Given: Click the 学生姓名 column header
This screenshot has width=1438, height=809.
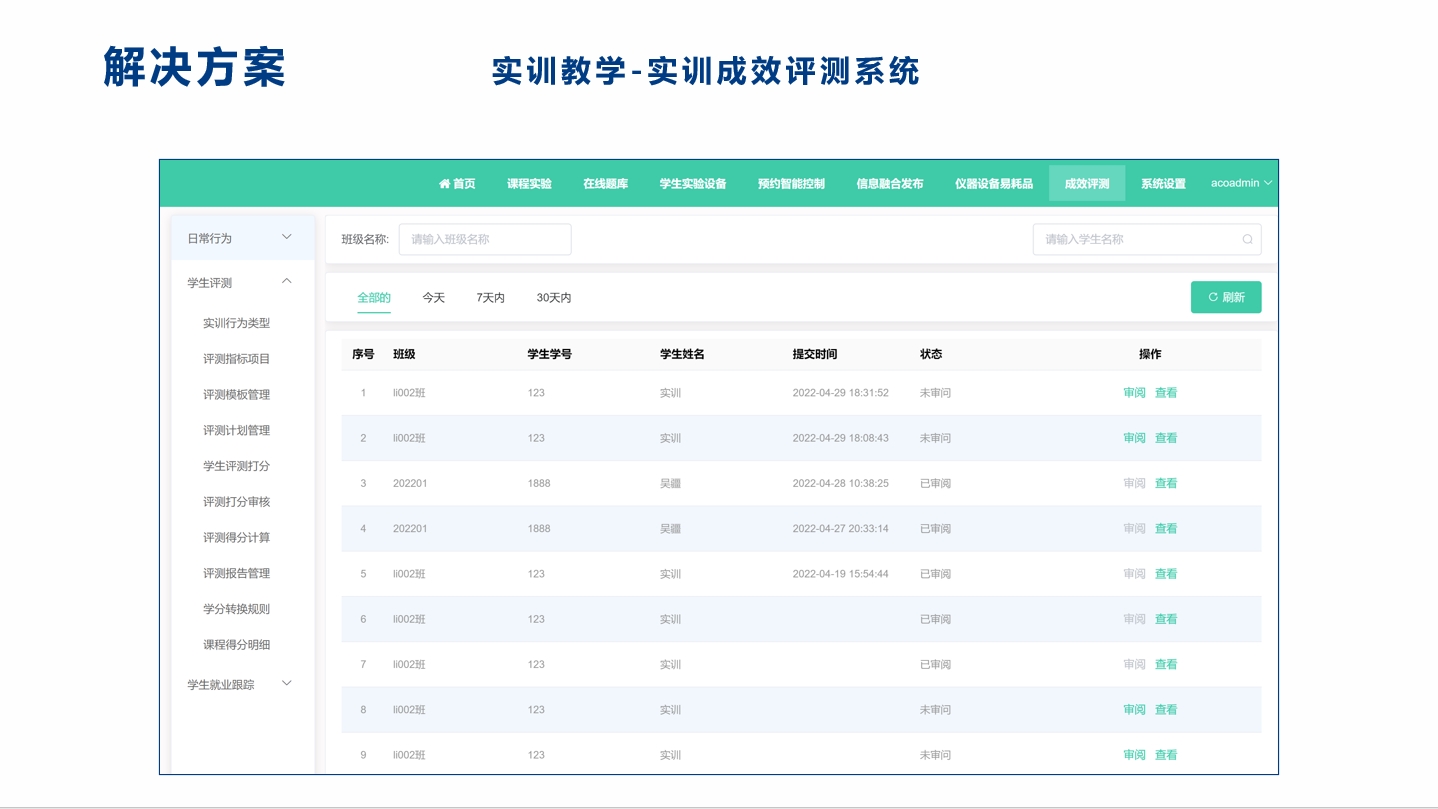Looking at the screenshot, I should 682,354.
